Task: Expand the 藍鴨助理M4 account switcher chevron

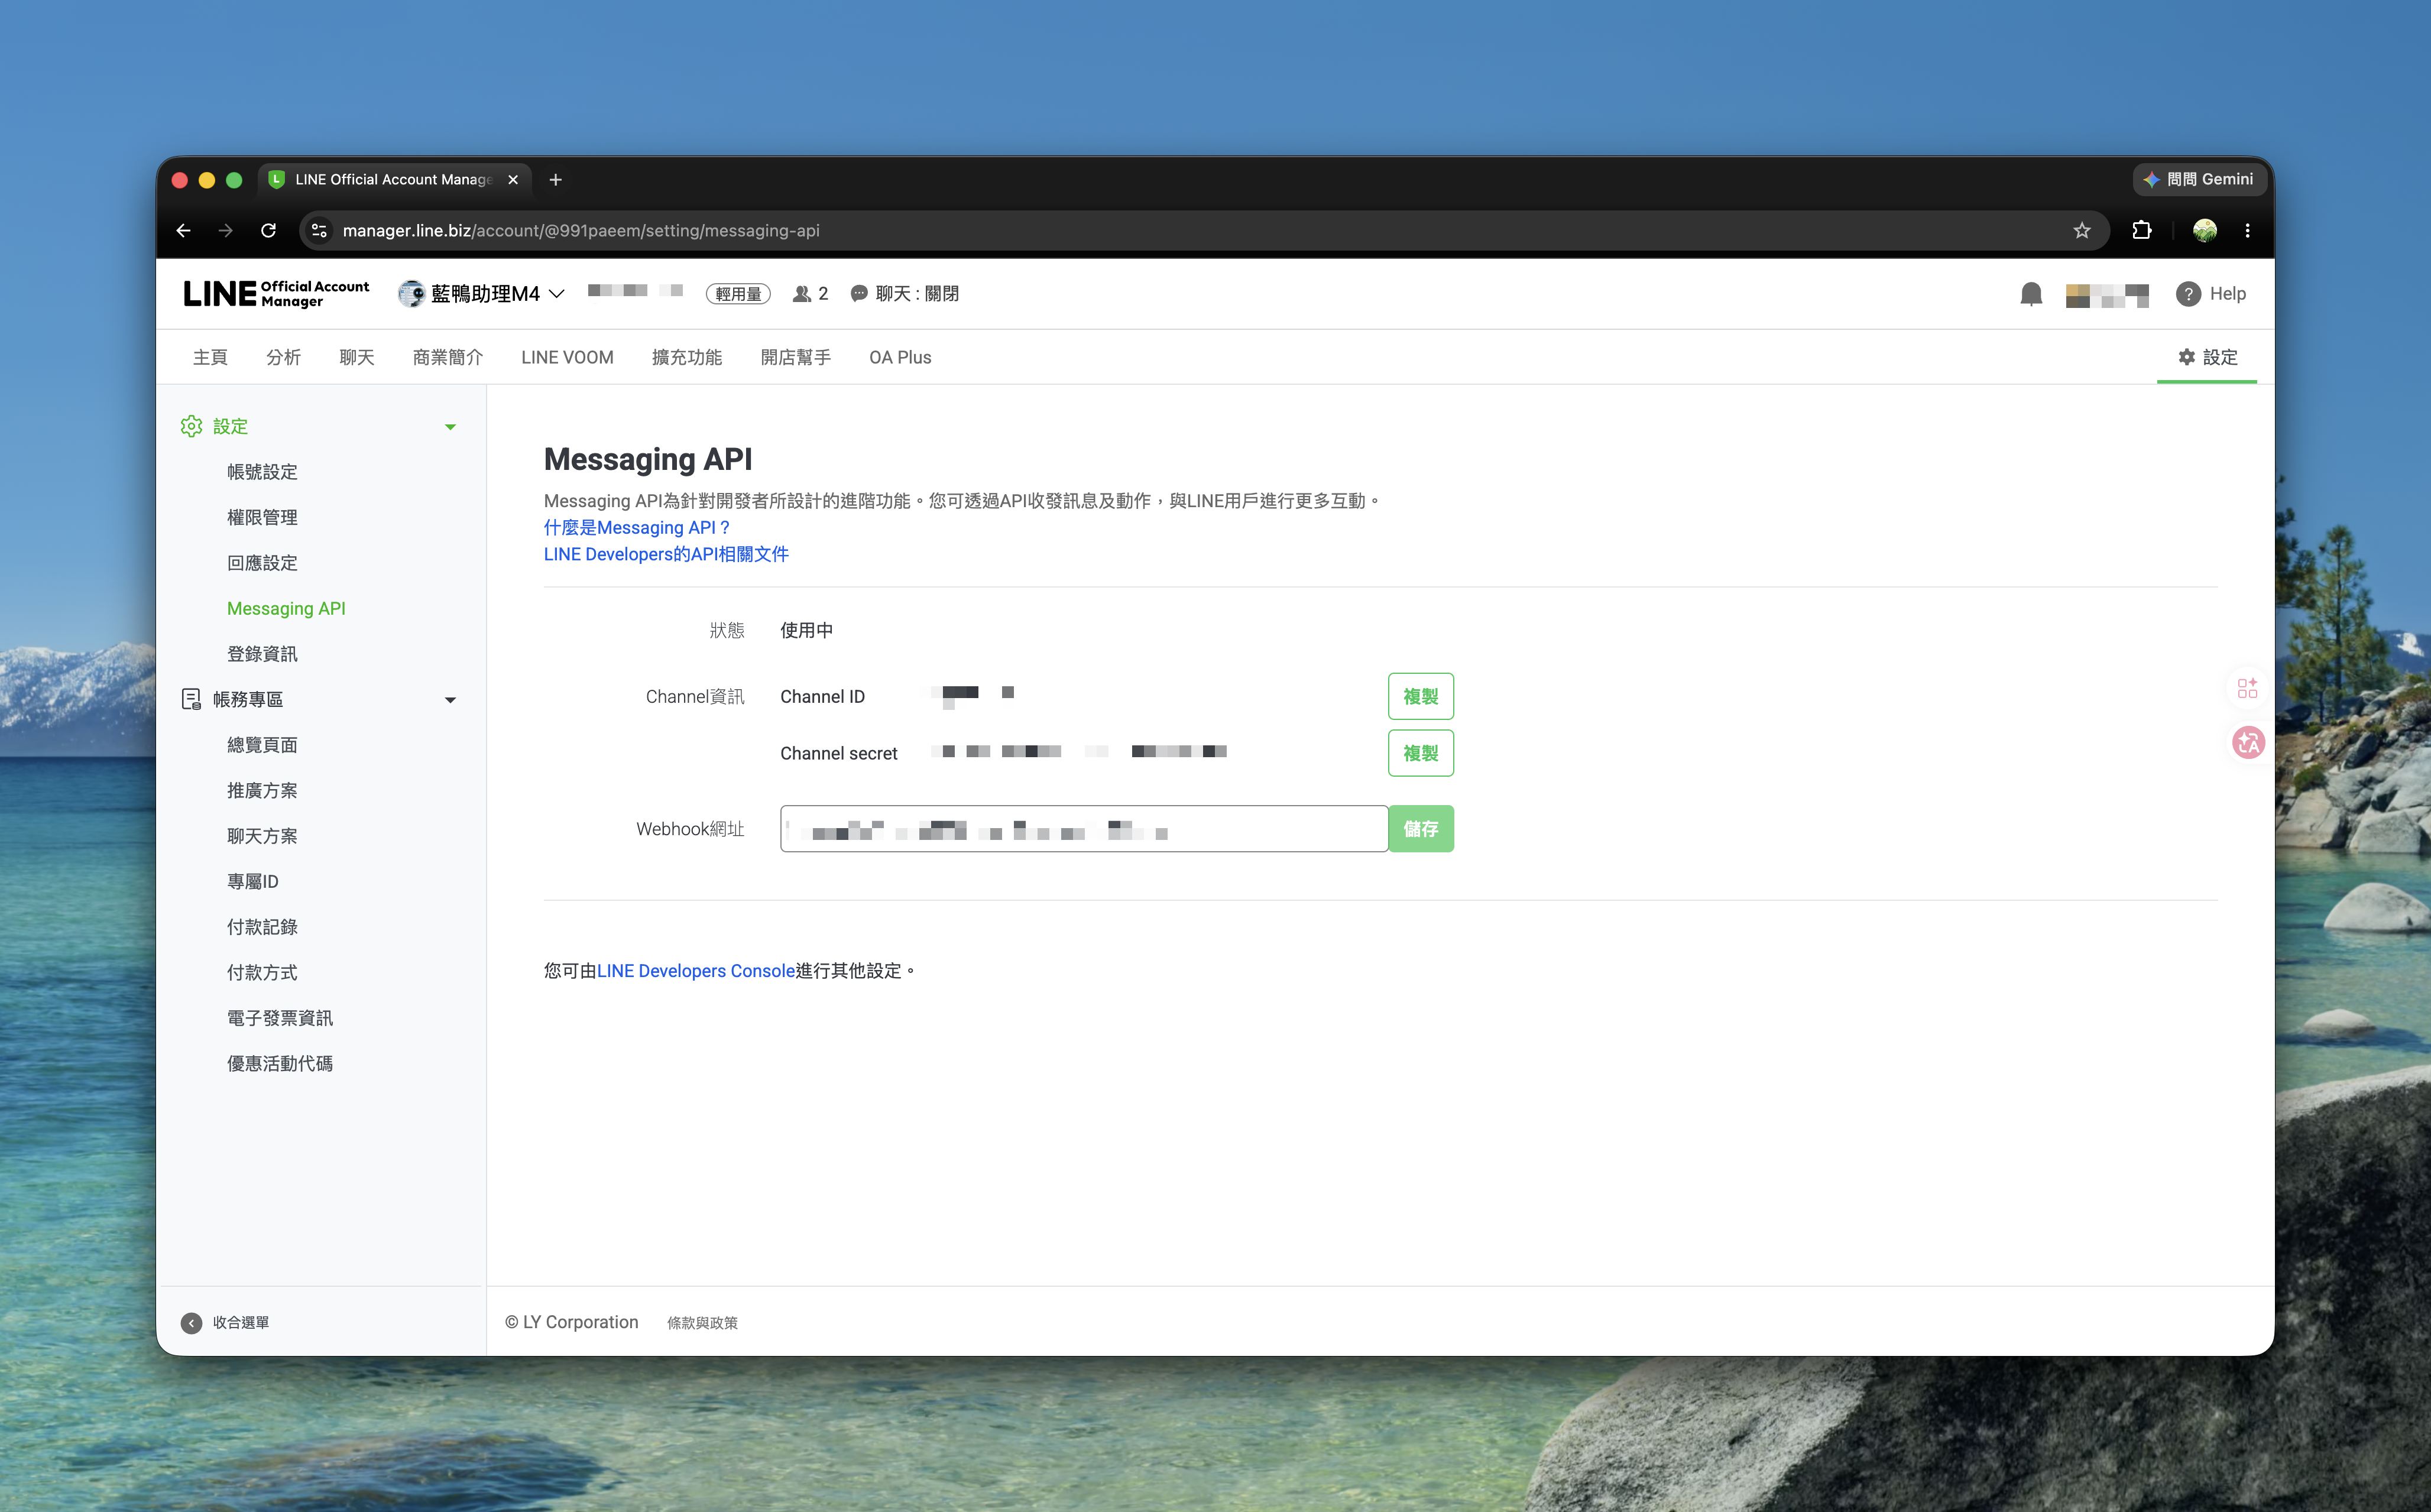Action: (x=557, y=294)
